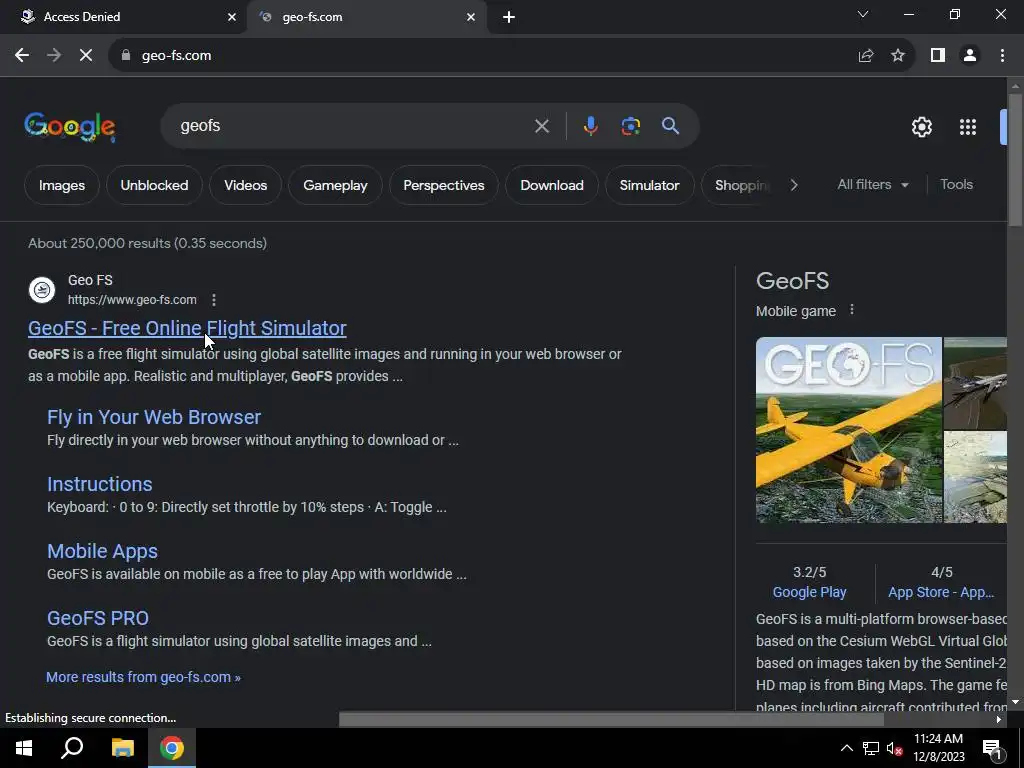Click the muted volume tray icon
1024x768 pixels.
pos(894,748)
